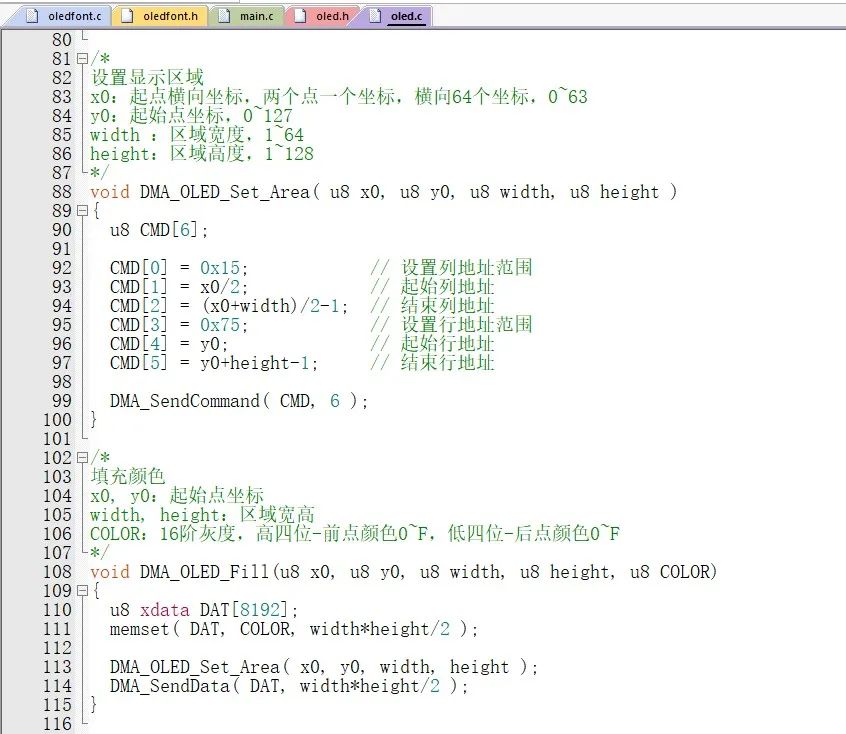Viewport: 846px width, 734px height.
Task: Click the 'width : 区域宽度, 1~64' comment
Action: pos(197,134)
